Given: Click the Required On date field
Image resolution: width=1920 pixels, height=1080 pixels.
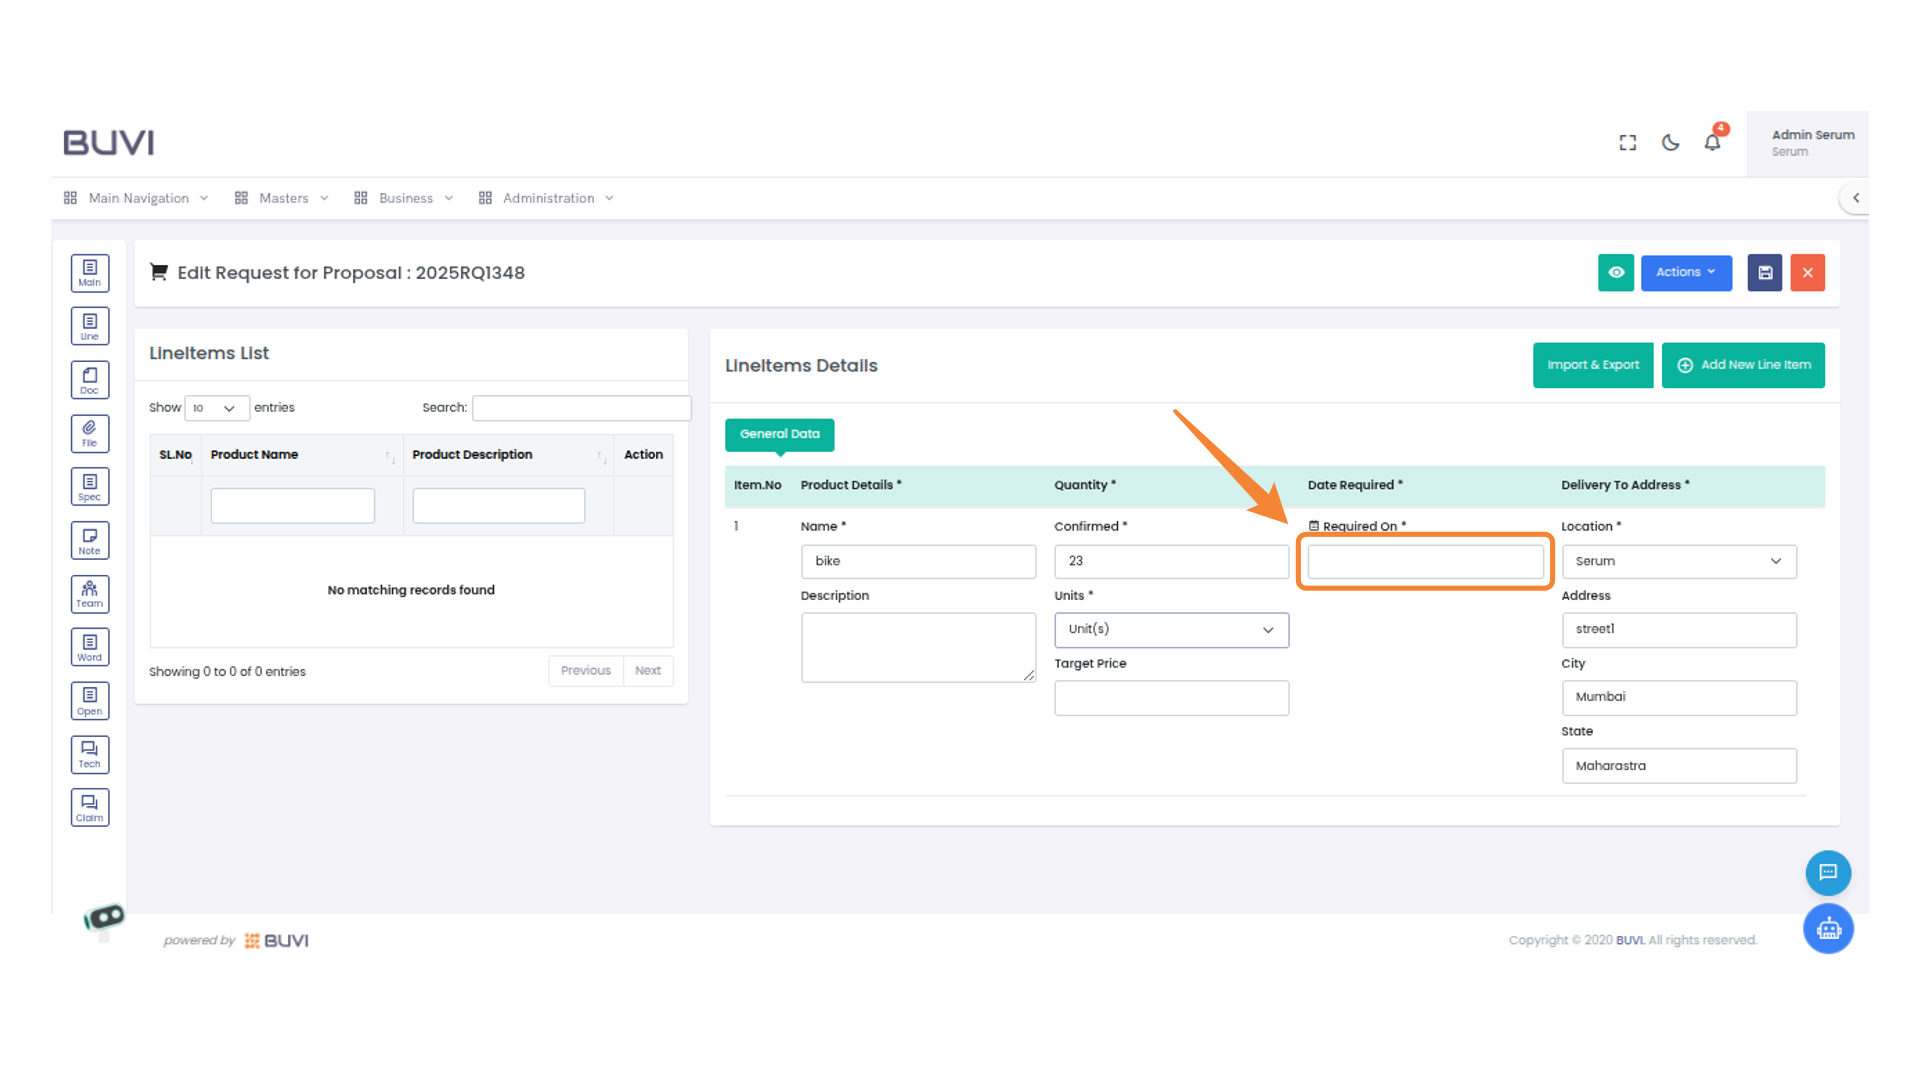Looking at the screenshot, I should coord(1425,562).
